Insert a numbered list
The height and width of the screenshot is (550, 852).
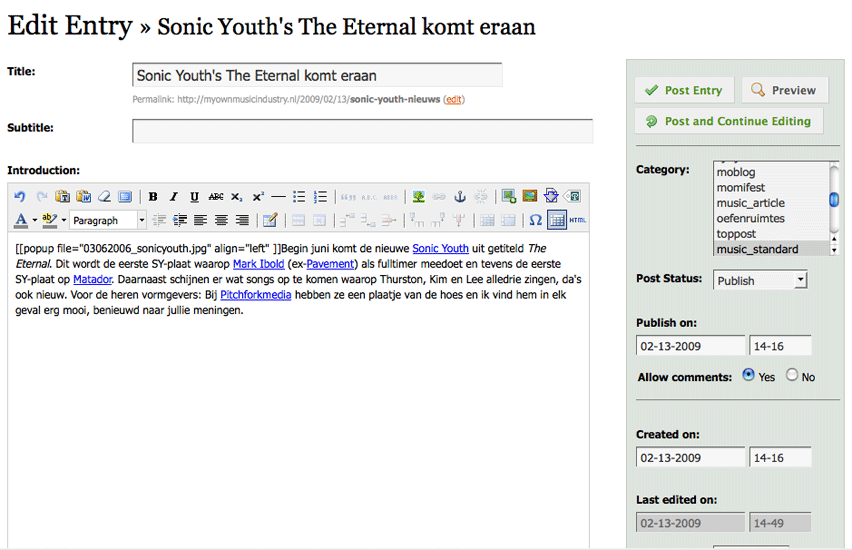pyautogui.click(x=320, y=197)
